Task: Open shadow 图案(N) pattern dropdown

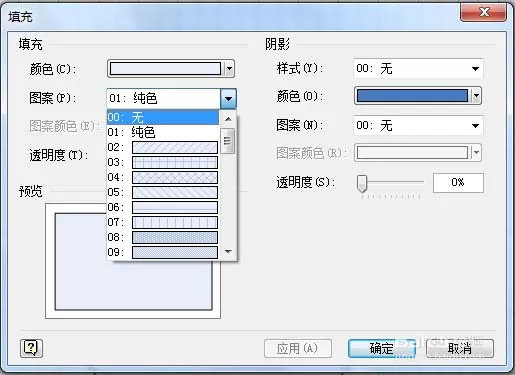Action: tap(475, 126)
